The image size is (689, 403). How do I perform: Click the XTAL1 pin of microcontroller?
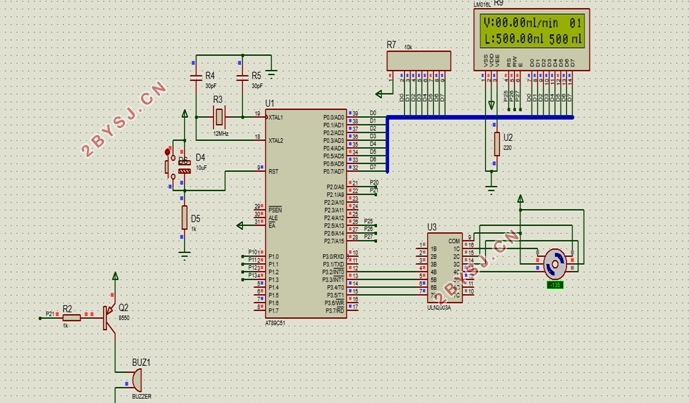[268, 117]
